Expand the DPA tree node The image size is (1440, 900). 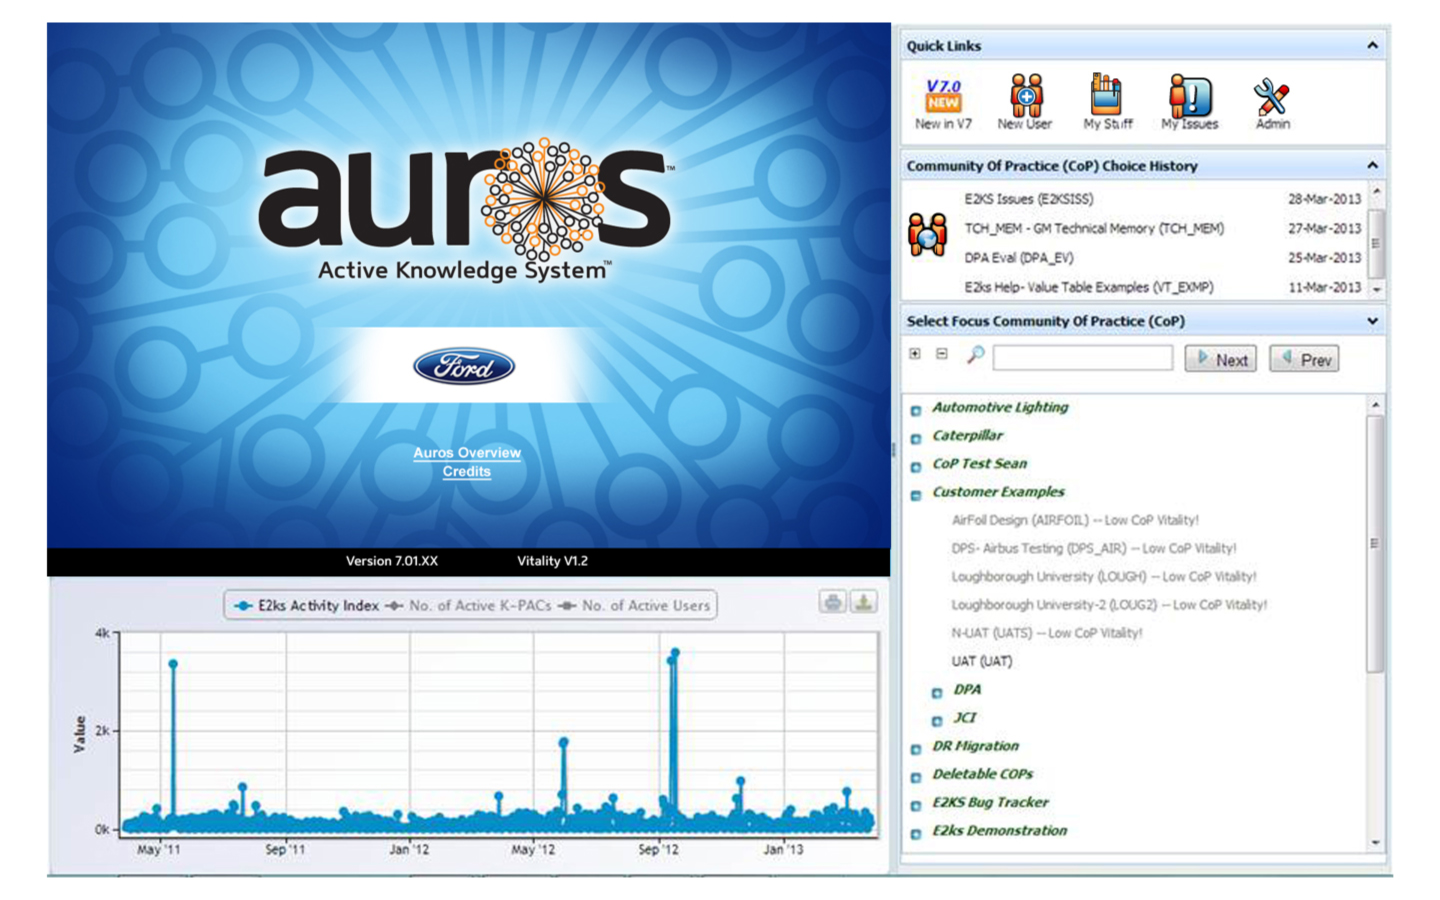pyautogui.click(x=937, y=692)
